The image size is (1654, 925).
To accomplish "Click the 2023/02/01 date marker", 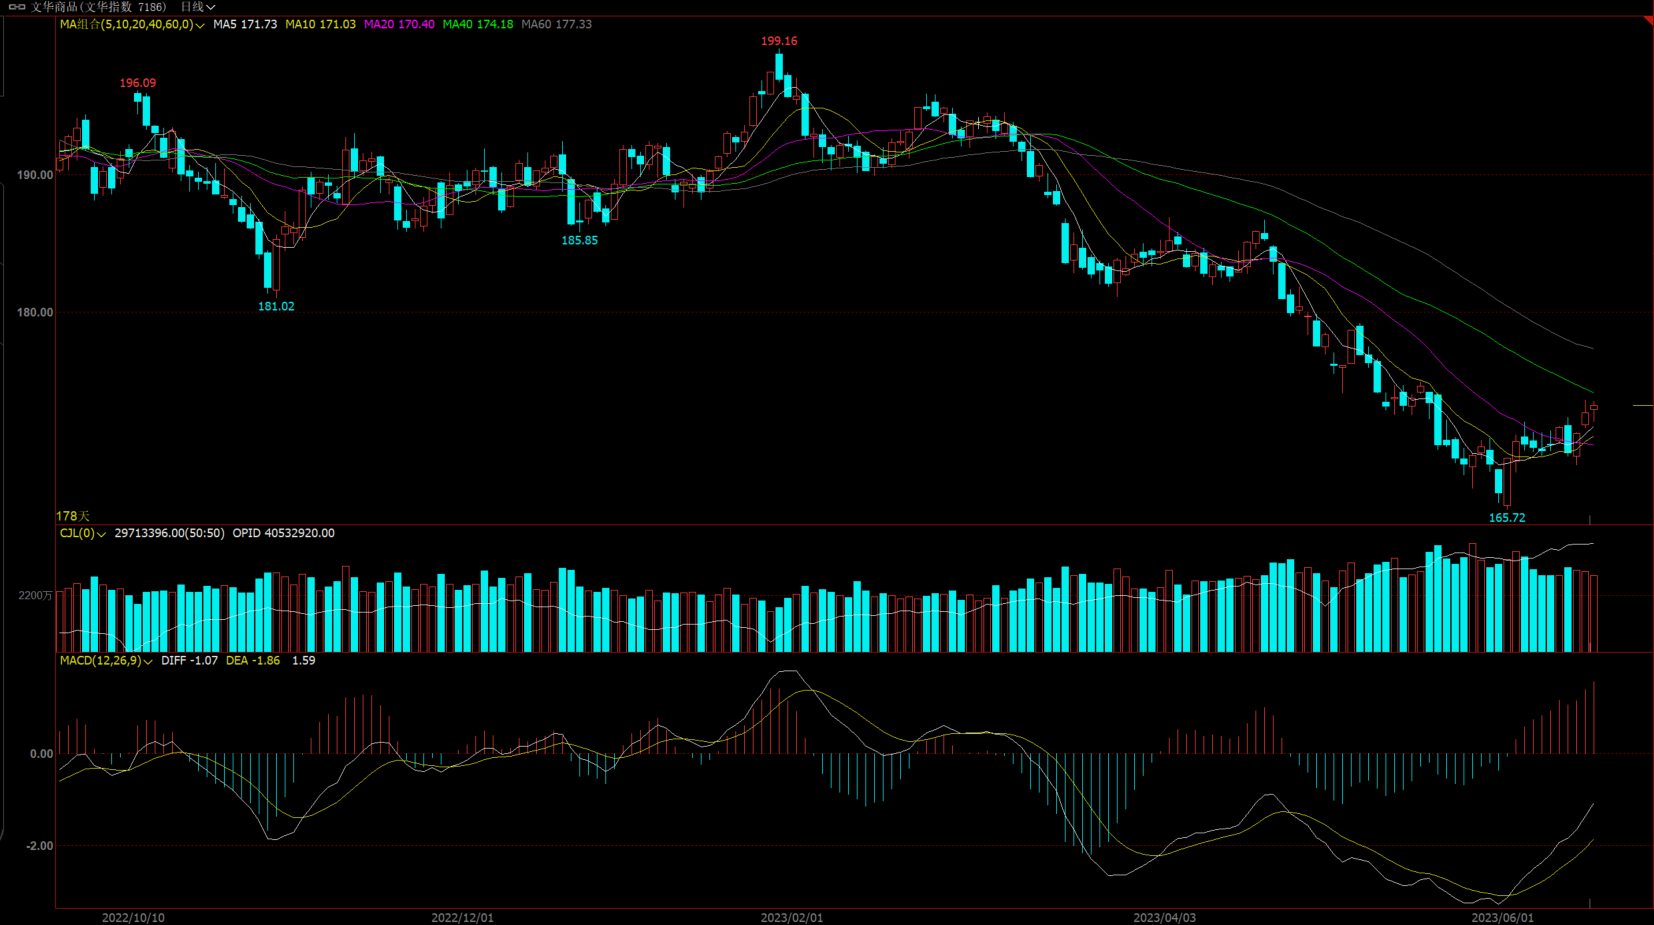I will pos(791,917).
